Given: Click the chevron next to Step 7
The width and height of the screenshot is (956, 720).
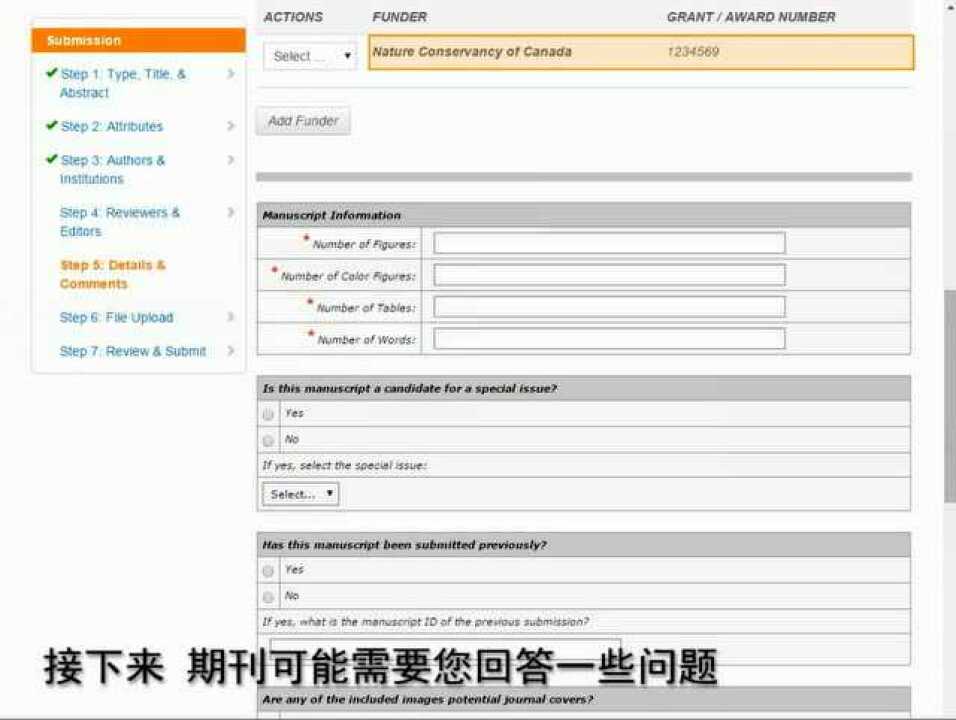Looking at the screenshot, I should [231, 351].
